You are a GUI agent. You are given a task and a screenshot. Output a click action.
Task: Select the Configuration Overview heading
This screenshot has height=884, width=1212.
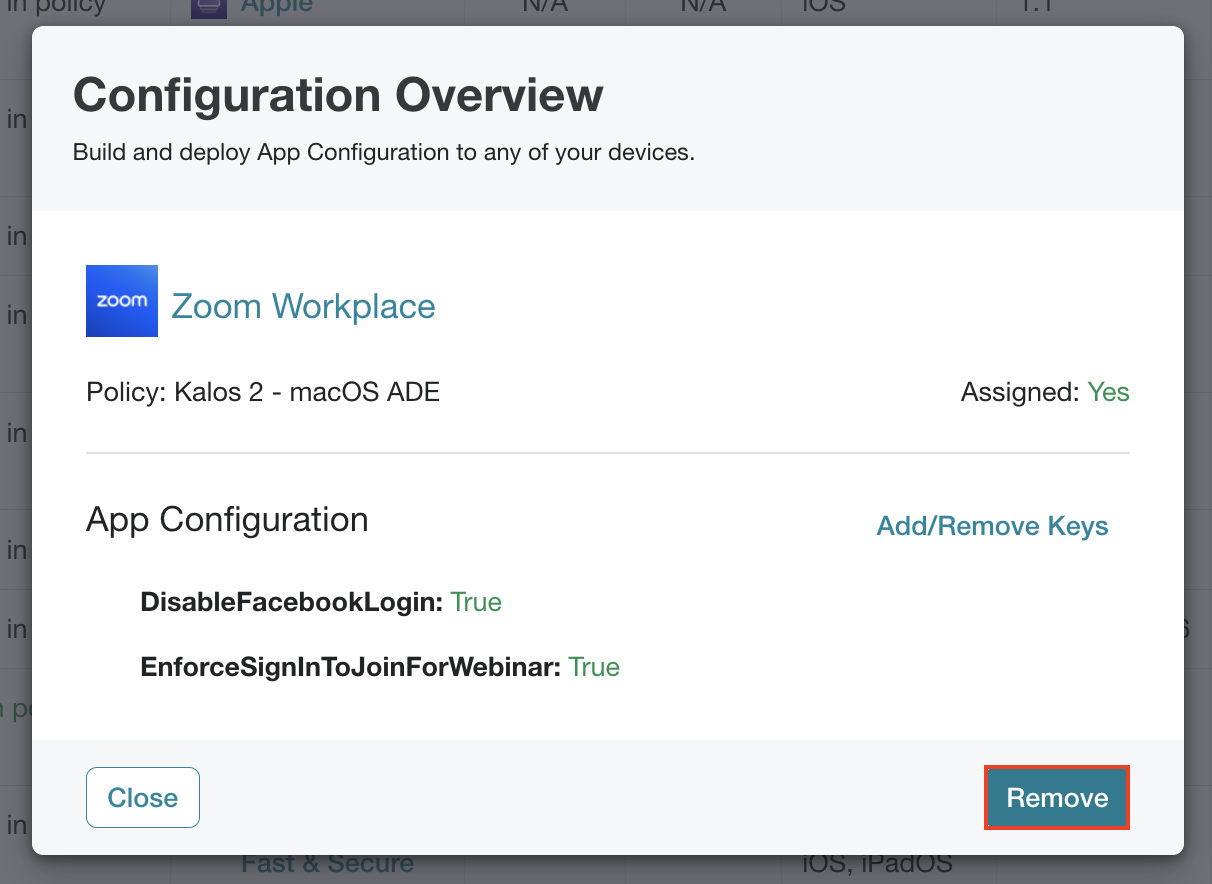click(338, 96)
